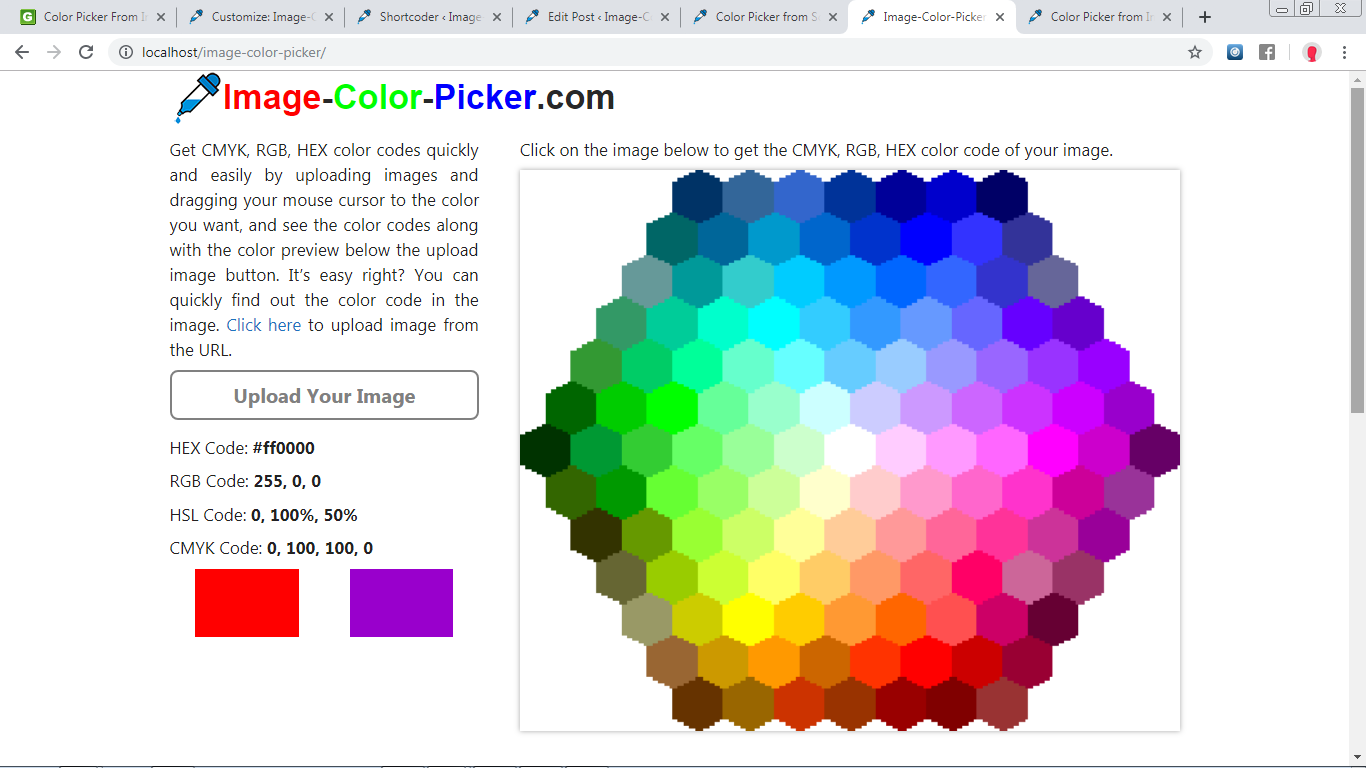The image size is (1366, 768).
Task: Switch to the Customize: Image-C tab
Action: pos(260,17)
